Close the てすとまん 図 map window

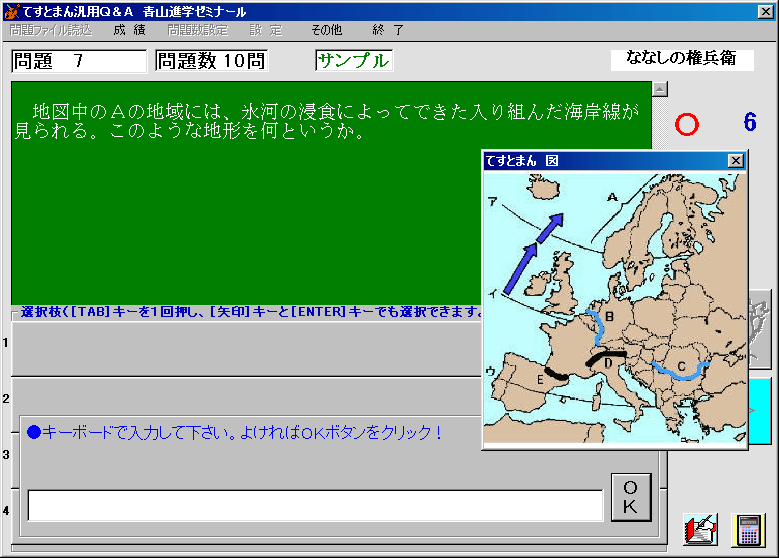(x=735, y=160)
